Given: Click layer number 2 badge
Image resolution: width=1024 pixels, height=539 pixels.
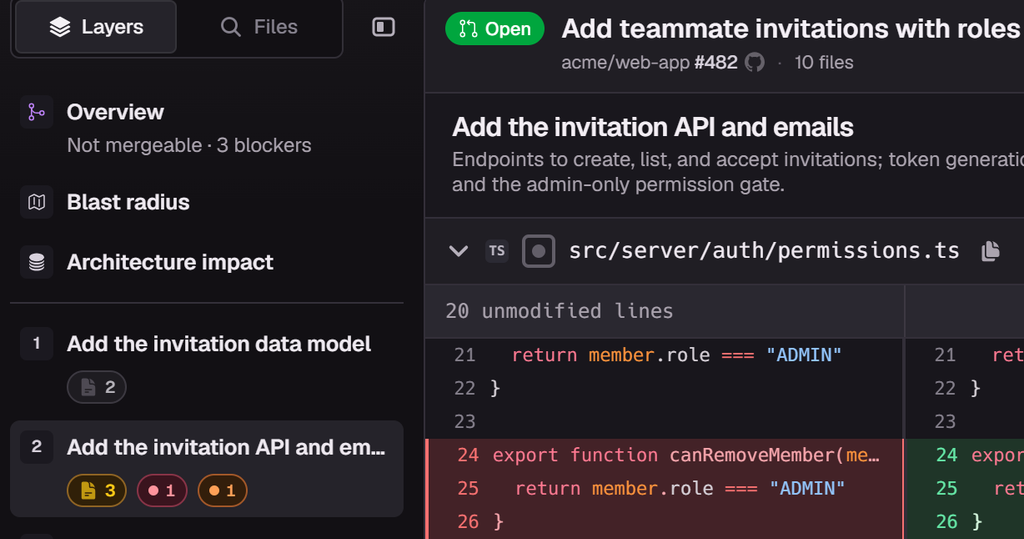Looking at the screenshot, I should (x=37, y=447).
